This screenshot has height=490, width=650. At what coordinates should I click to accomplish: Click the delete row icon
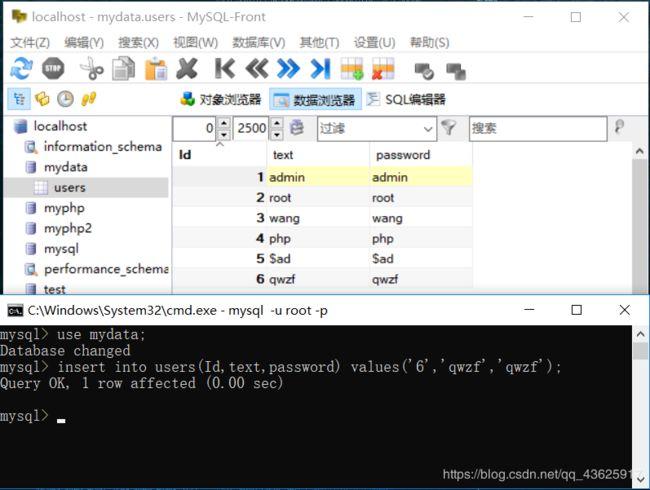(383, 68)
